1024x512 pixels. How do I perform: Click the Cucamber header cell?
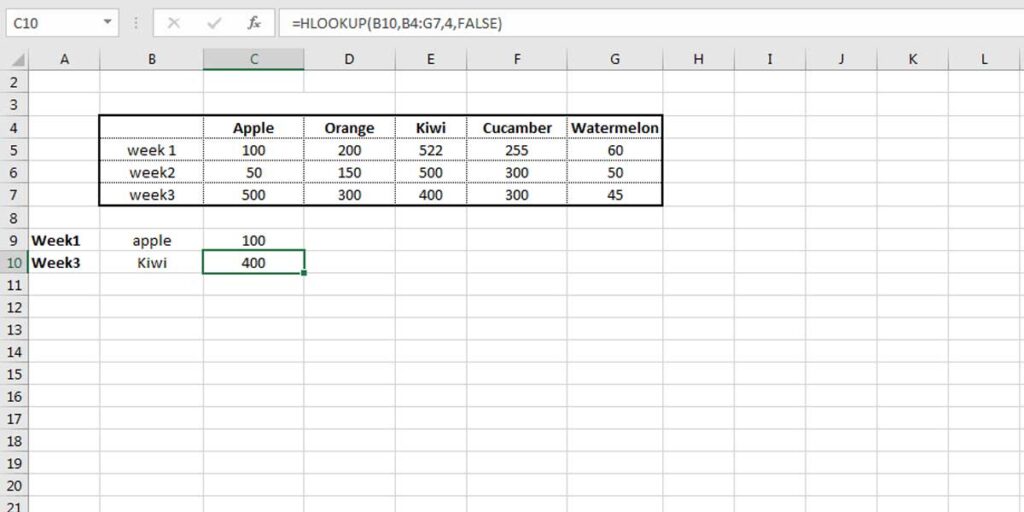coord(517,128)
